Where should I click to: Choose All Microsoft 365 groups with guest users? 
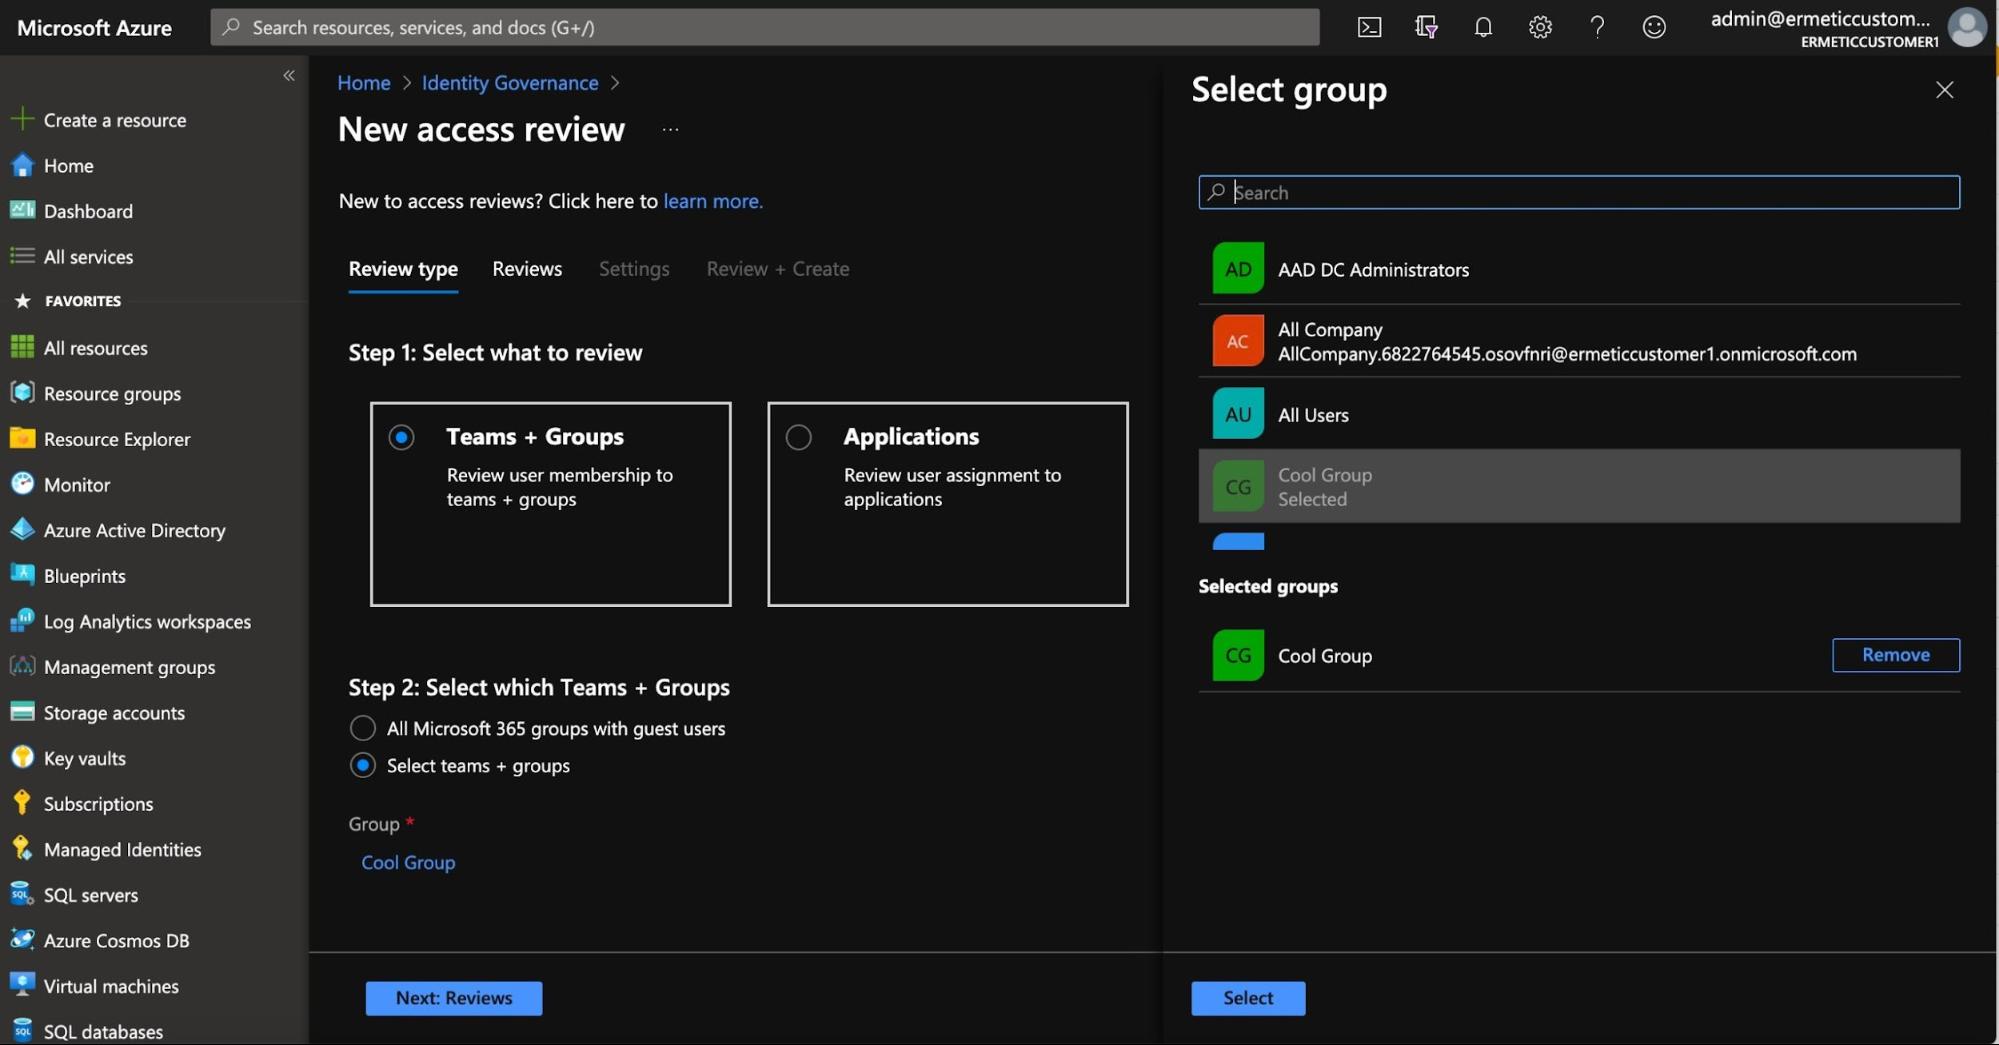362,728
